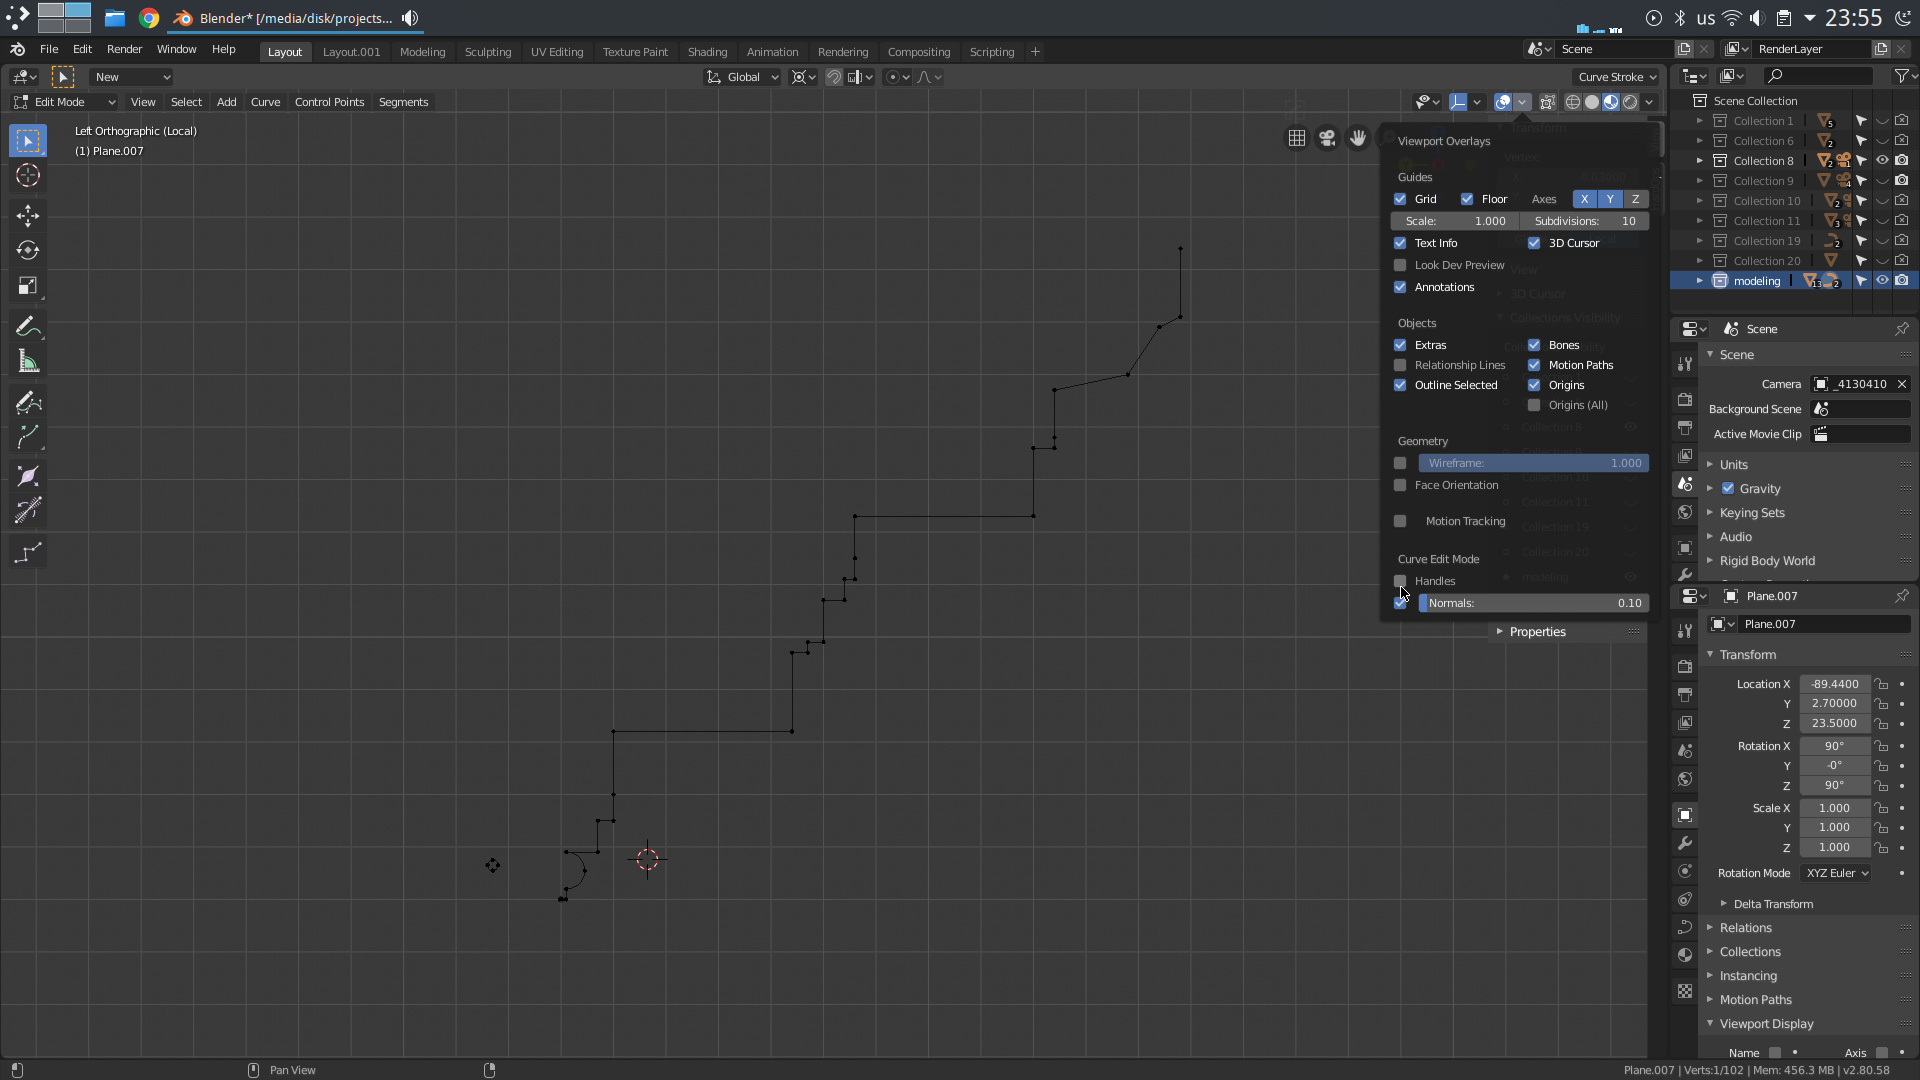Click the camera view icon in viewport
The image size is (1920, 1080).
pyautogui.click(x=1327, y=138)
